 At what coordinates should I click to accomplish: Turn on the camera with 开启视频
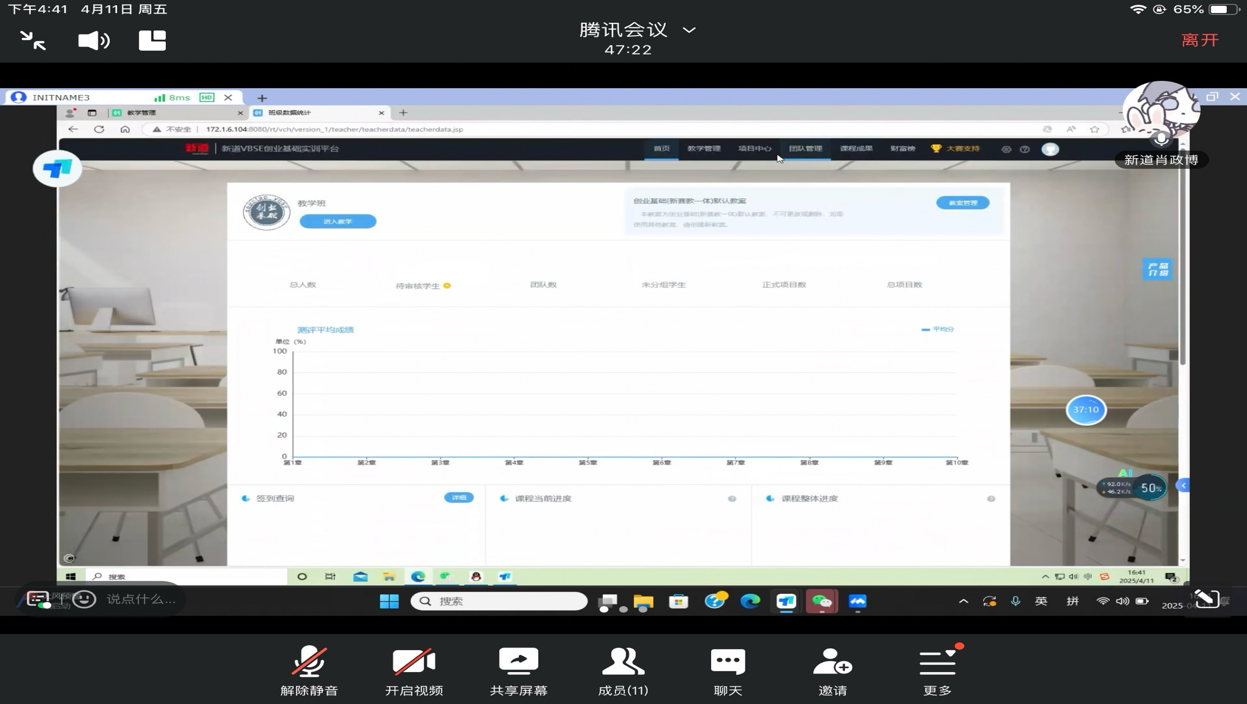click(x=414, y=671)
